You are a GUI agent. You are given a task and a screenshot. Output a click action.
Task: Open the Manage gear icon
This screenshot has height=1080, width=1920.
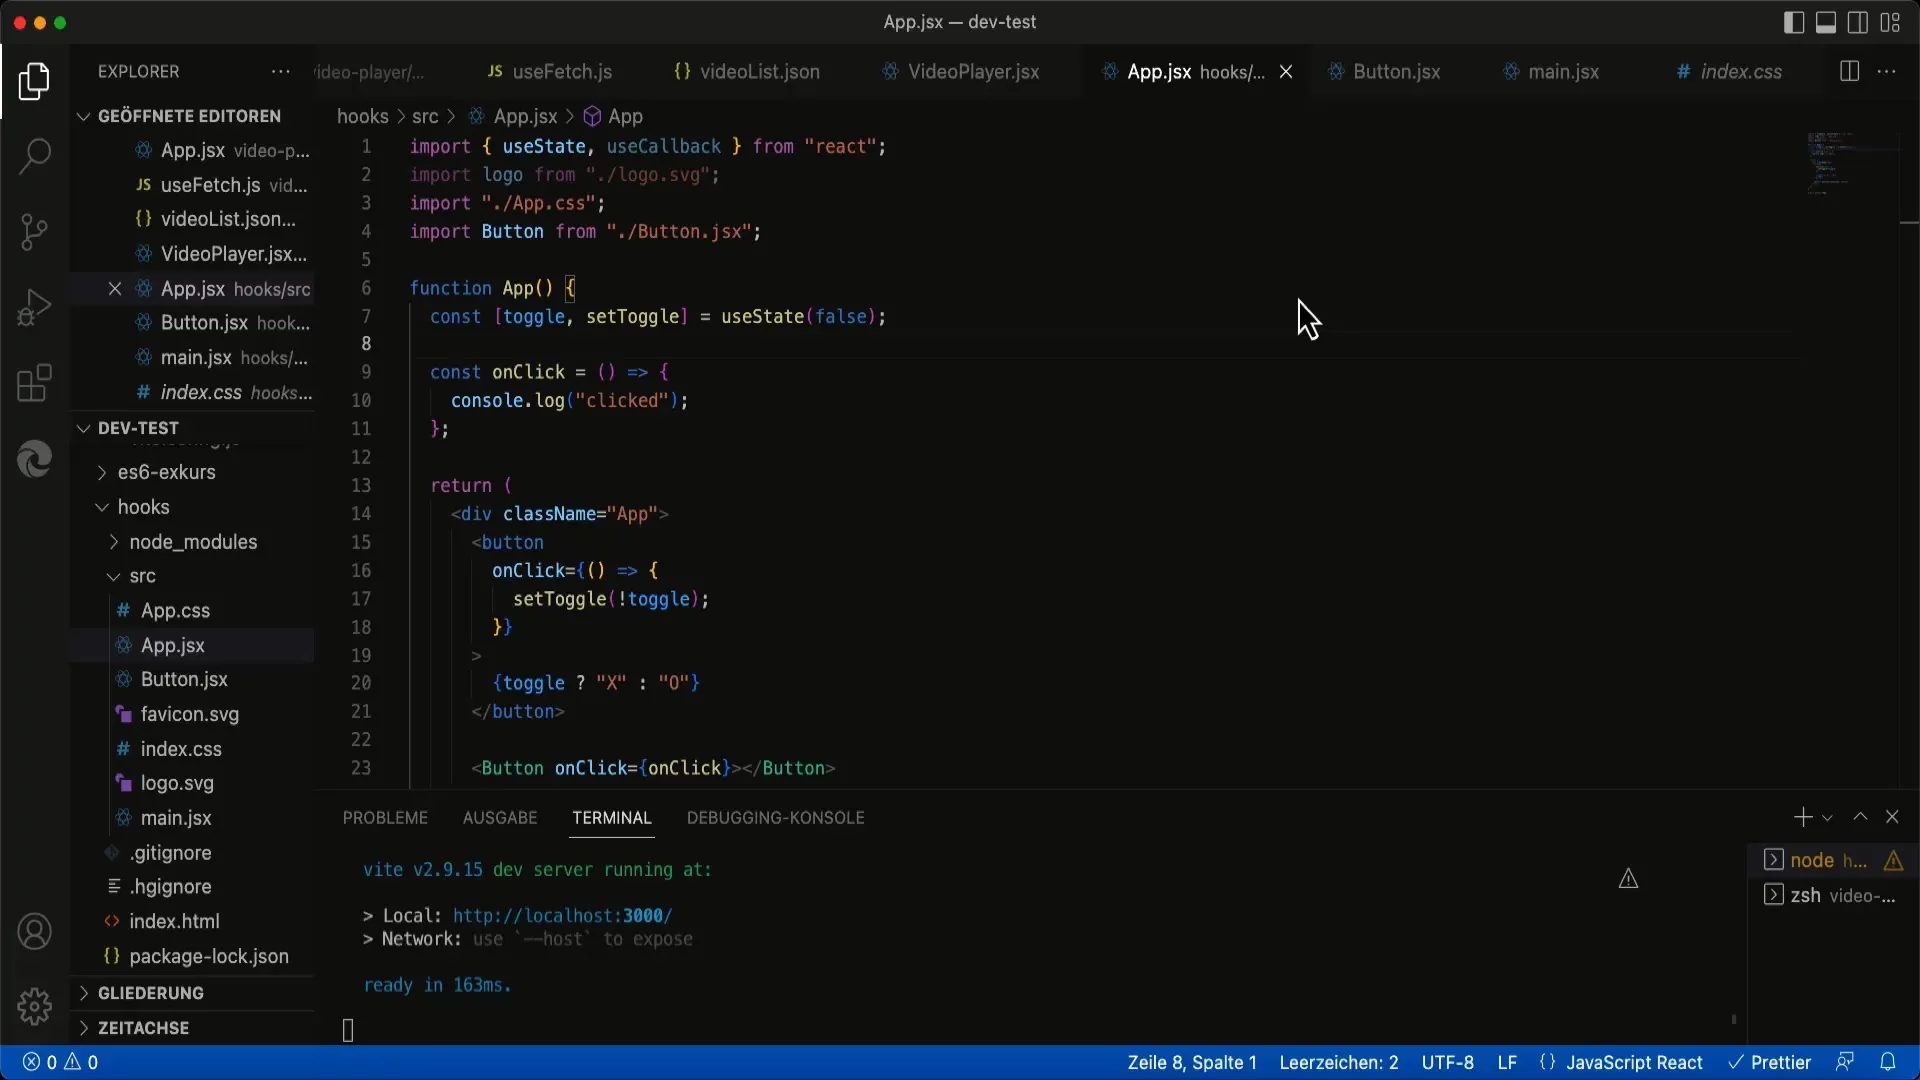(34, 1006)
